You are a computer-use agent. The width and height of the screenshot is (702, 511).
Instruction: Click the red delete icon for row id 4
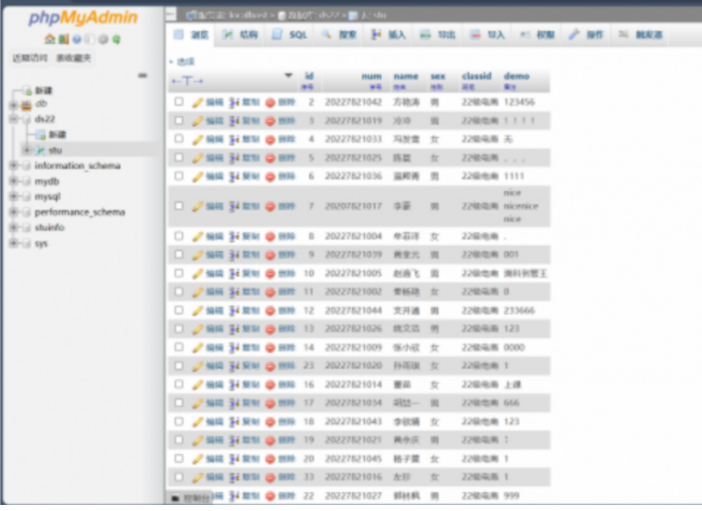click(270, 140)
